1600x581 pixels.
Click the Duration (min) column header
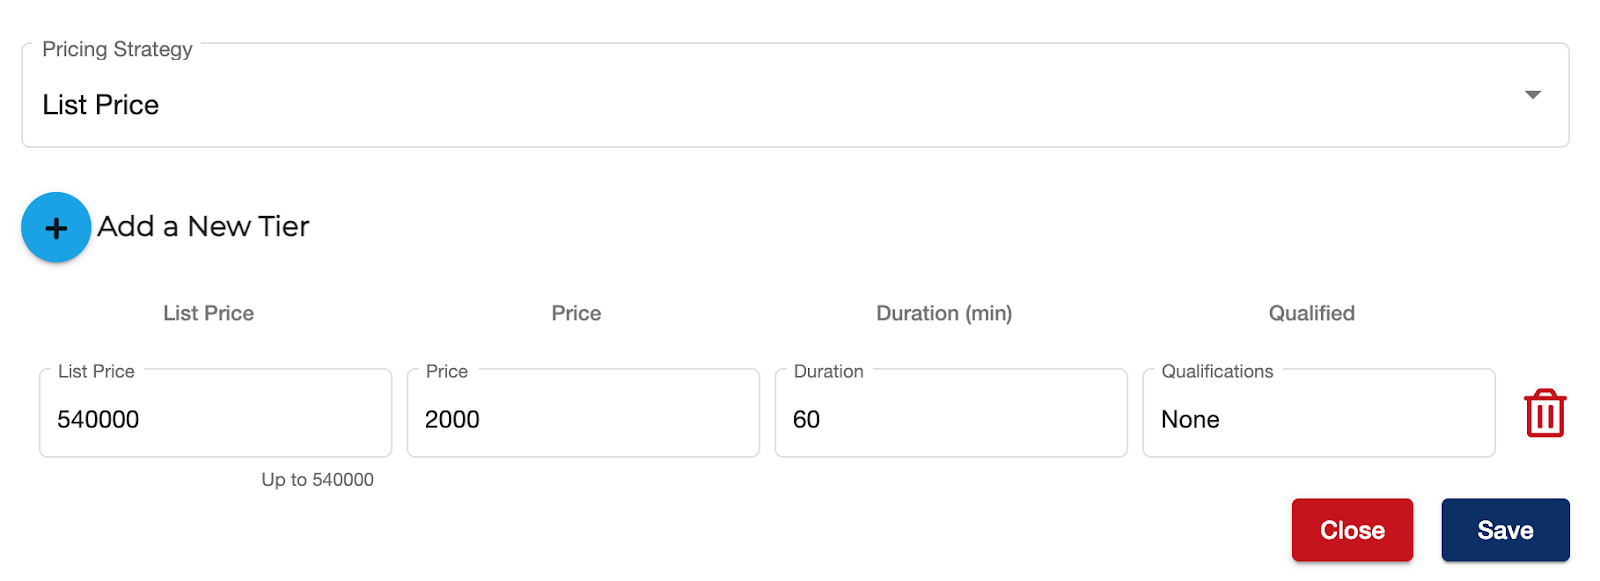coord(944,313)
